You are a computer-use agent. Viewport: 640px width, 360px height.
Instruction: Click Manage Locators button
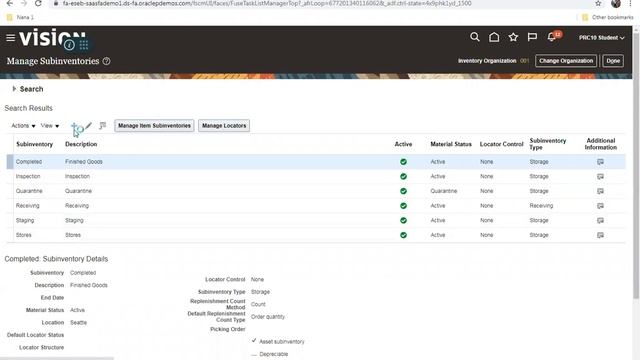coord(224,126)
